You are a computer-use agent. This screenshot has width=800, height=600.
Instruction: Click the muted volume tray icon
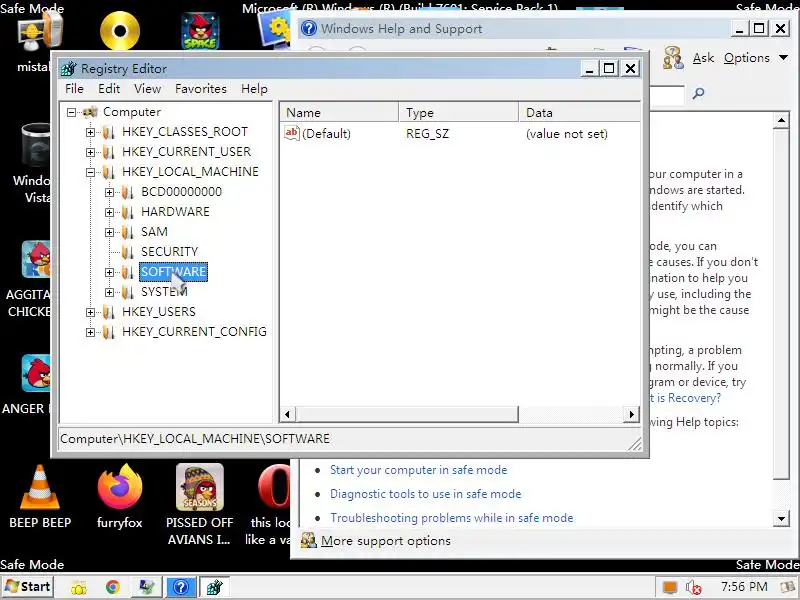click(x=693, y=588)
